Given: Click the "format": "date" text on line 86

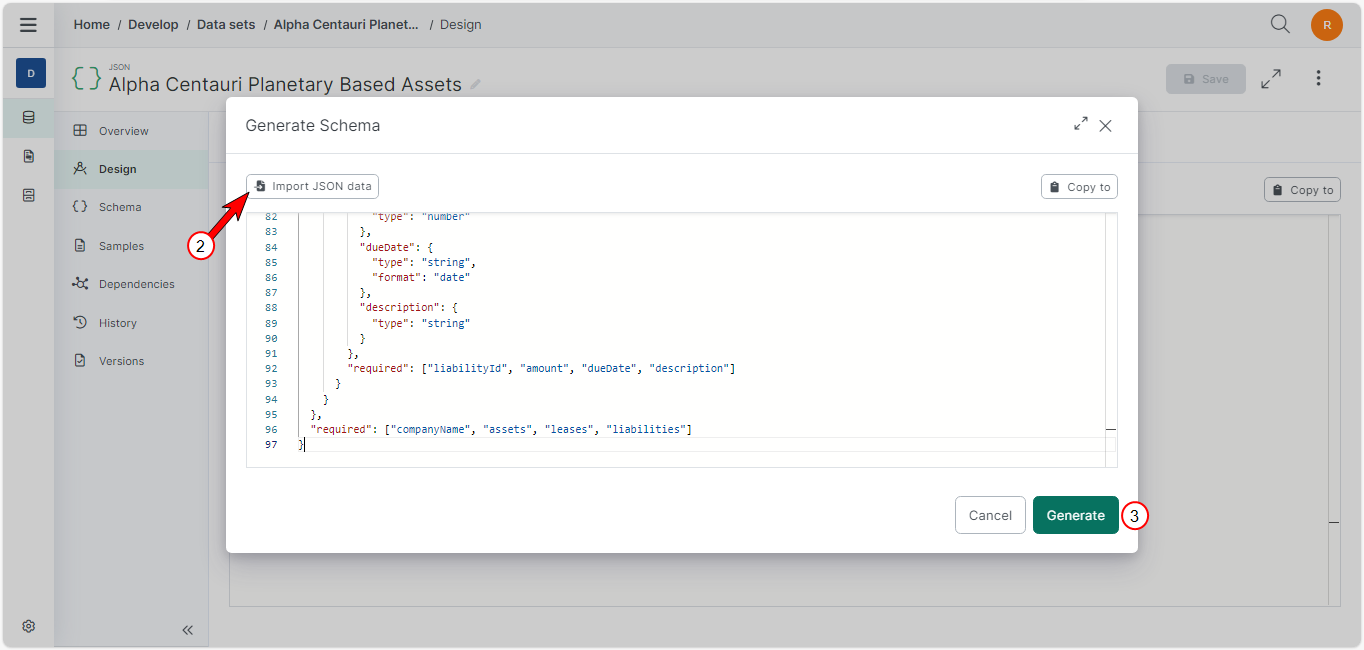Looking at the screenshot, I should (421, 277).
